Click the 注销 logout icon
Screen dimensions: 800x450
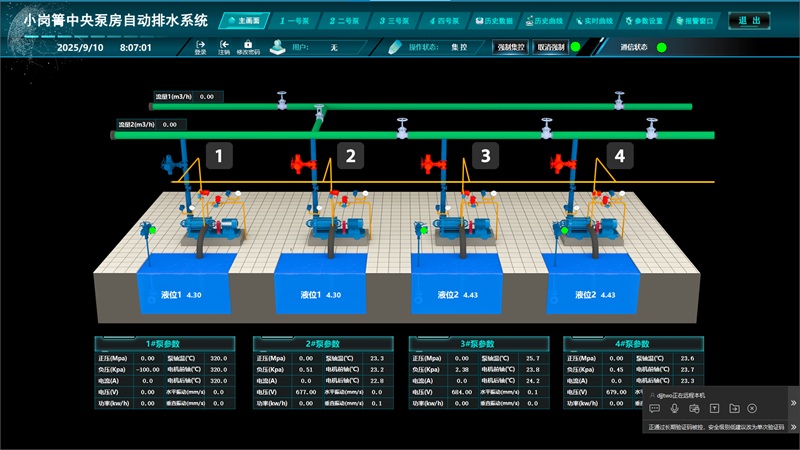coord(223,44)
